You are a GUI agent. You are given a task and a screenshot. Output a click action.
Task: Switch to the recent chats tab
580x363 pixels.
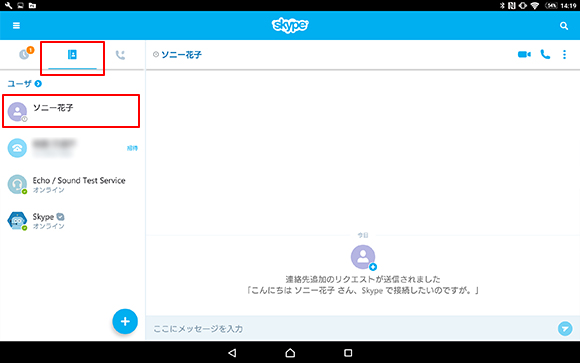click(25, 54)
